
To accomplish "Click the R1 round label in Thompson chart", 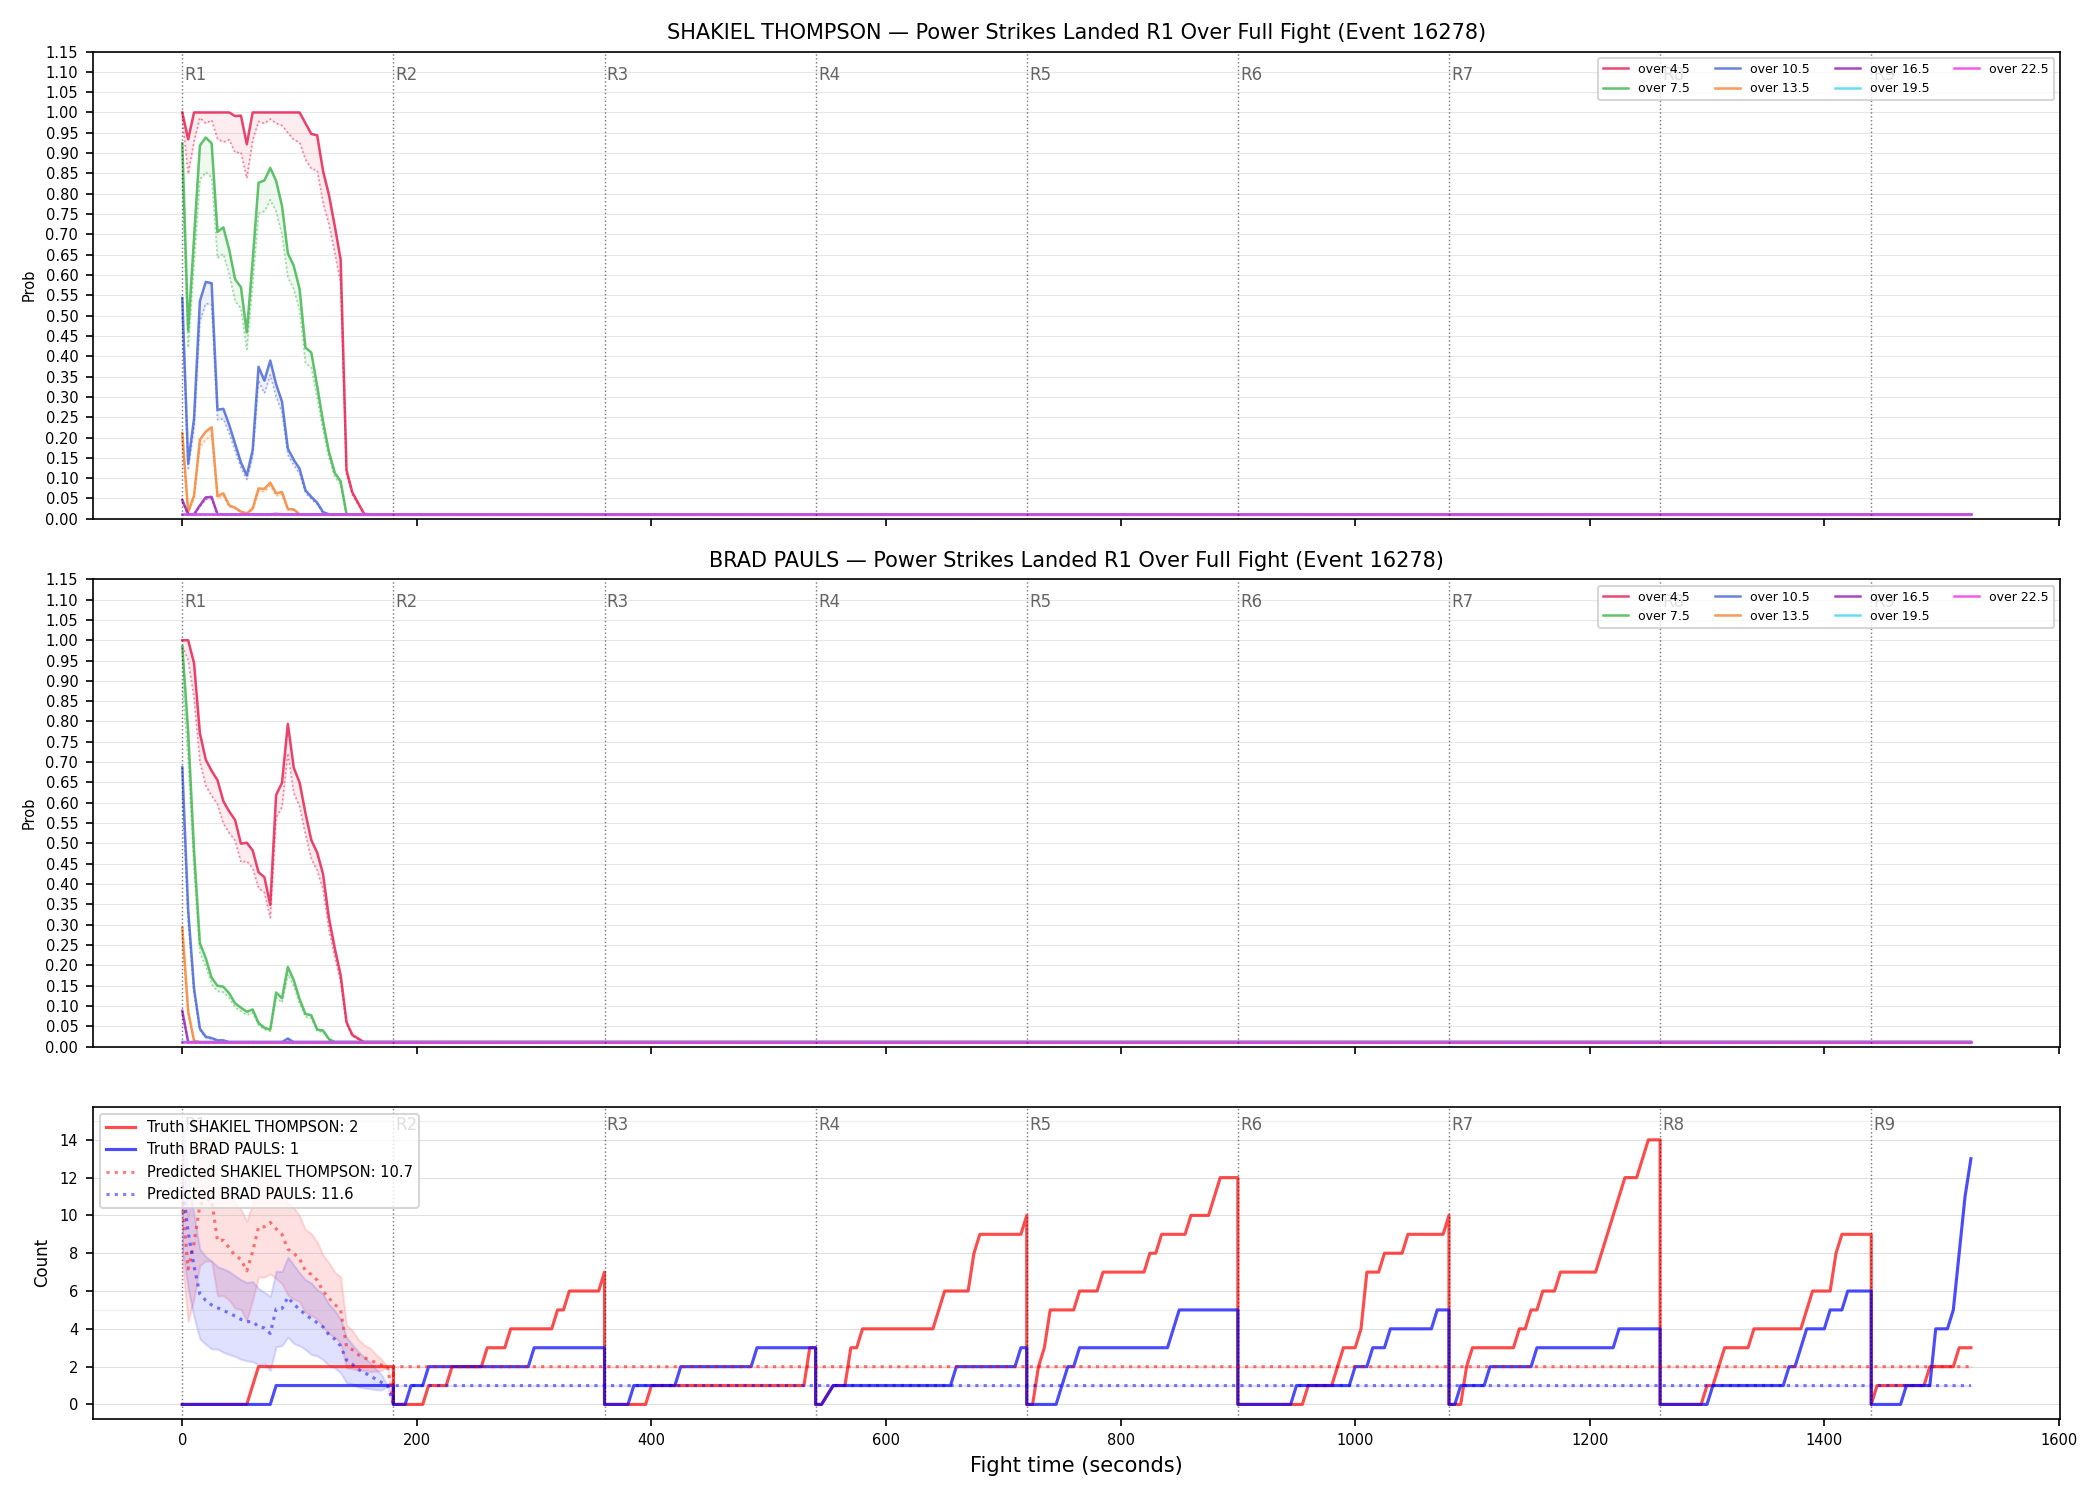I will pos(195,74).
